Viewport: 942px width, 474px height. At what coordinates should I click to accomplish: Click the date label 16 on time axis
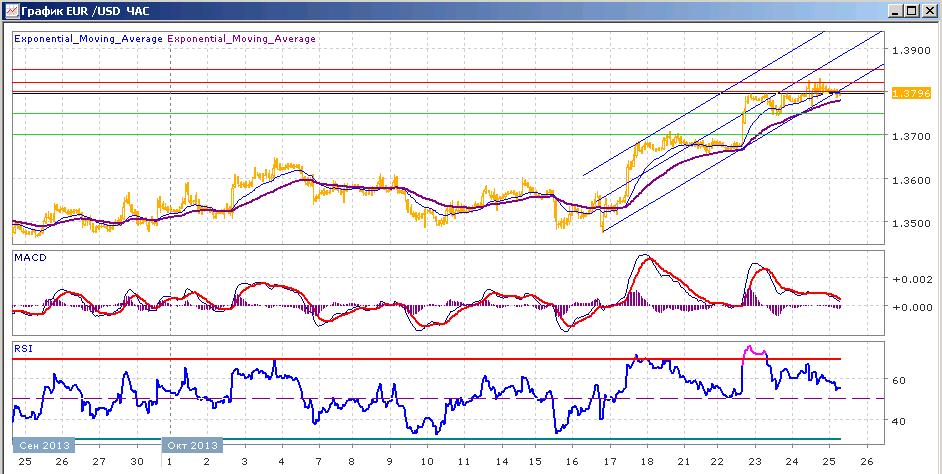[573, 462]
